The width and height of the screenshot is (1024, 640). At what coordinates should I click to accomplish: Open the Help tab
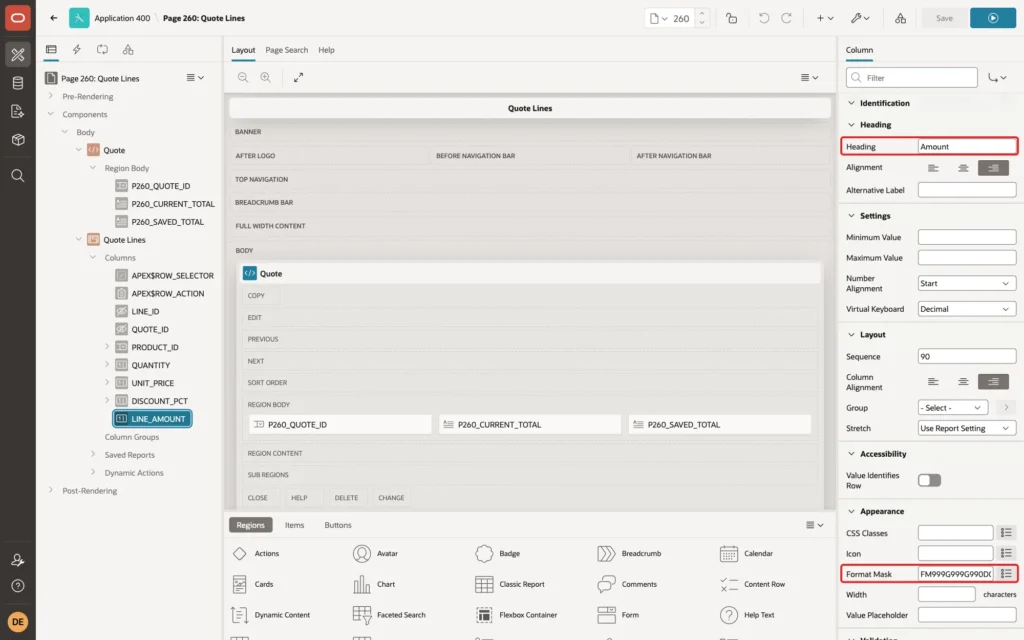(326, 50)
